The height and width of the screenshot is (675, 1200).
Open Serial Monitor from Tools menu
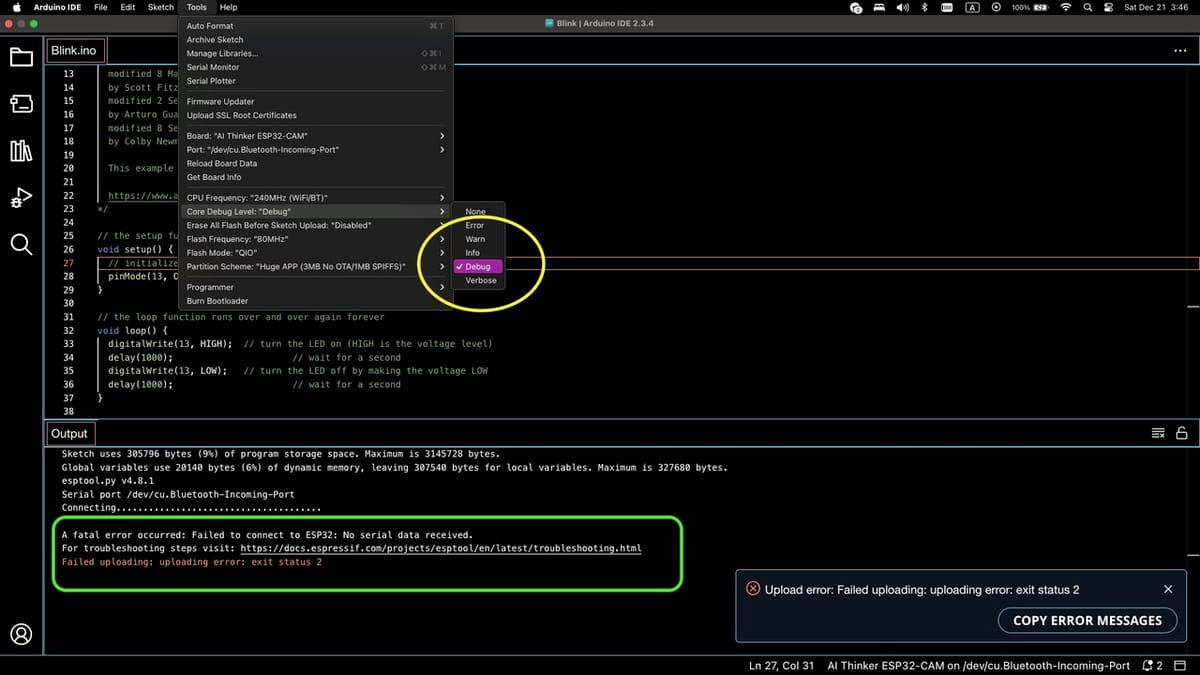coord(315,67)
